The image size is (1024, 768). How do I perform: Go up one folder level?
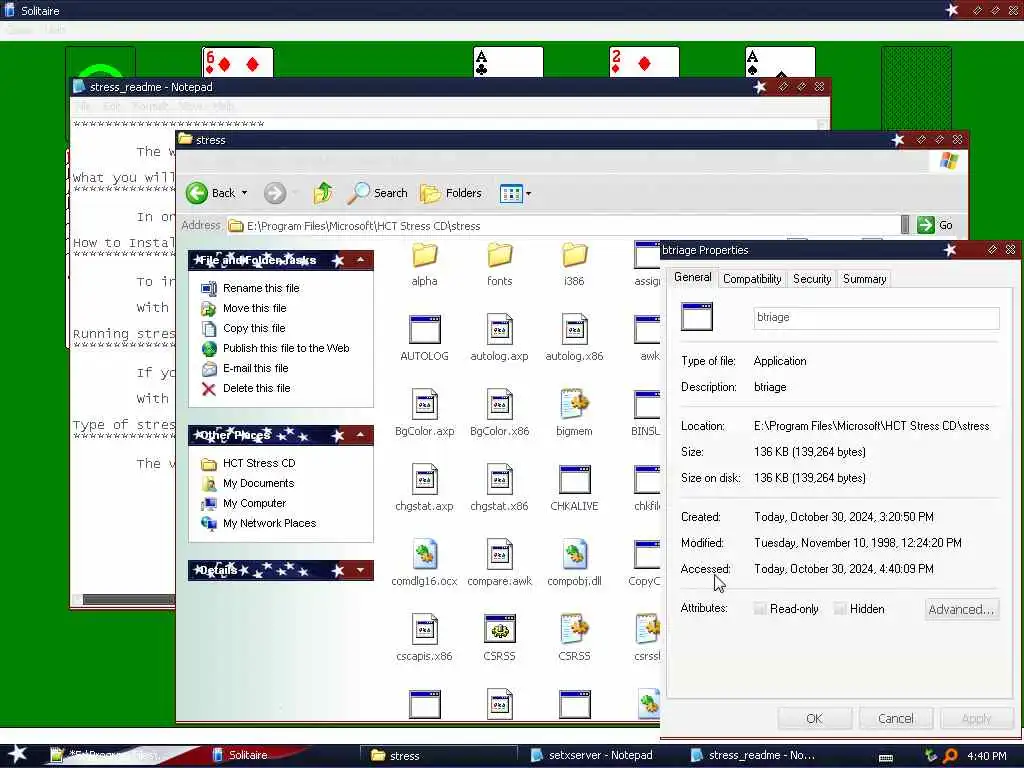pyautogui.click(x=323, y=193)
